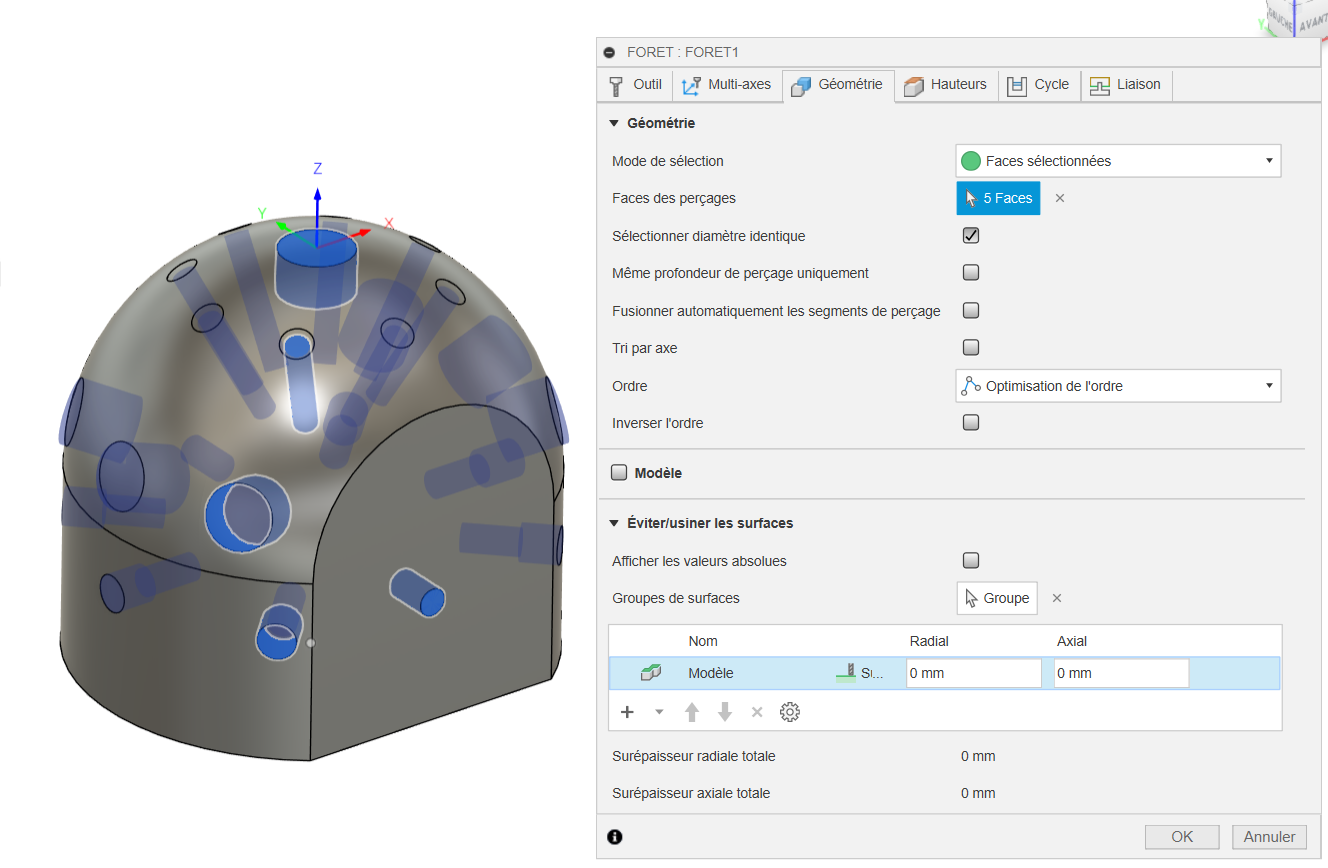This screenshot has height=868, width=1328.
Task: Switch to the Multi-axes tab
Action: pos(727,85)
